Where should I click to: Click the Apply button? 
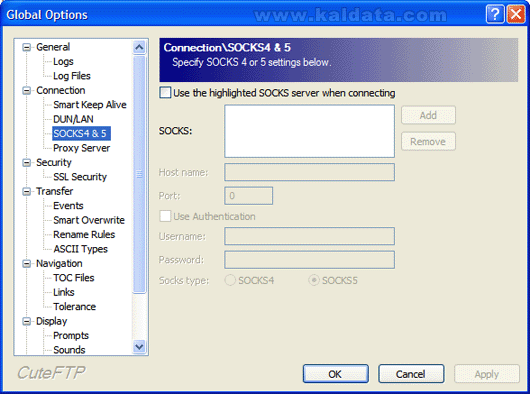pos(487,374)
